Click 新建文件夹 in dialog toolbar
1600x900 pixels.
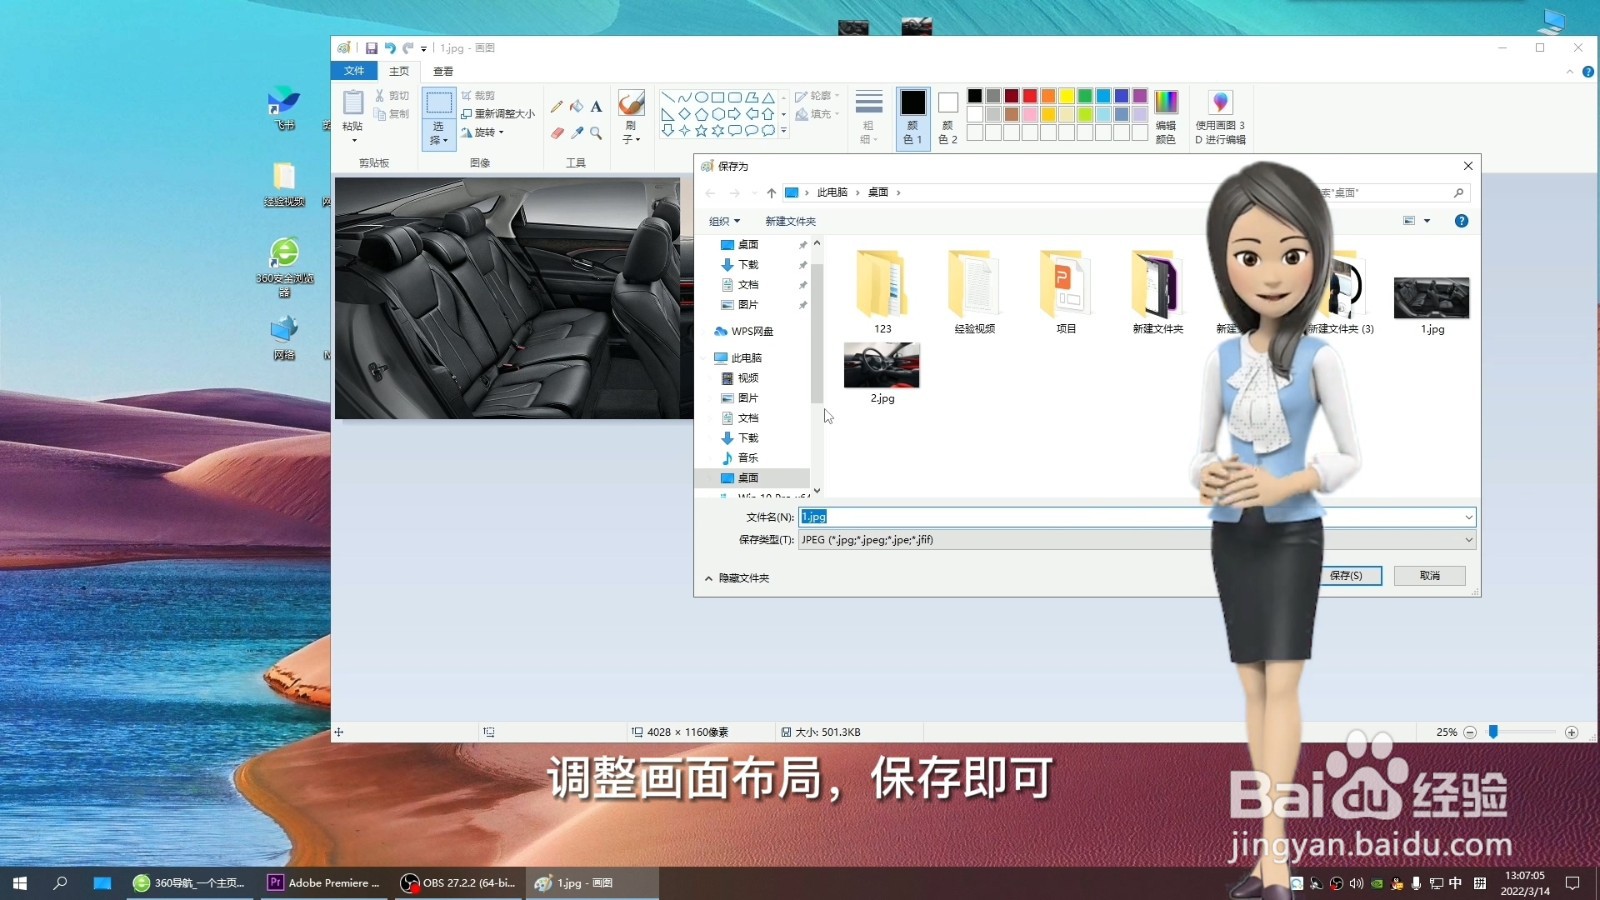(790, 222)
